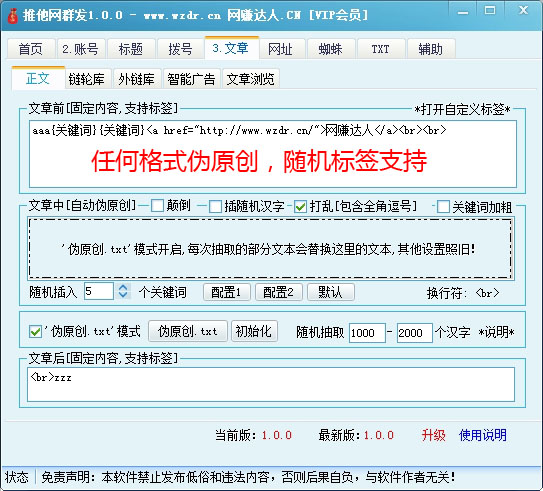The width and height of the screenshot is (543, 491).
Task: Click the 当前版 1.0.0 version text
Action: click(253, 435)
